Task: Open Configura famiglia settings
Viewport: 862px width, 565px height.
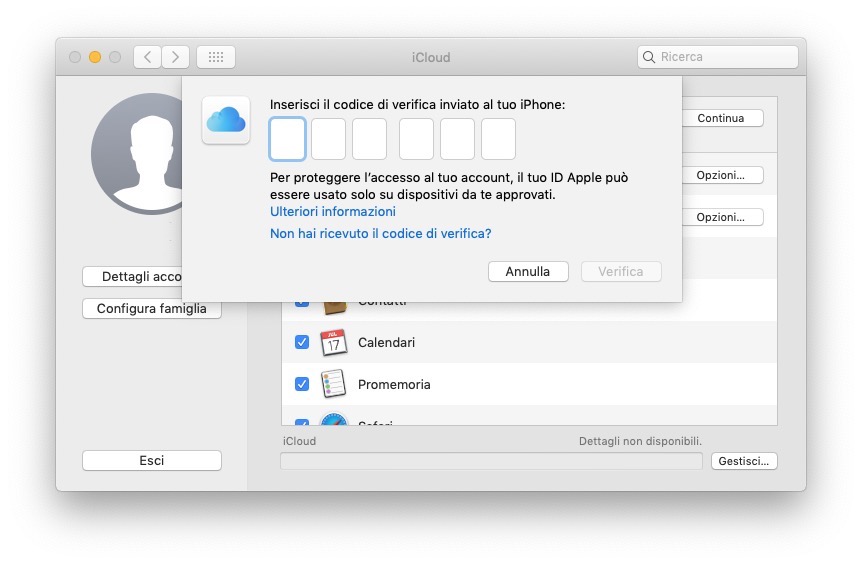Action: pos(152,309)
